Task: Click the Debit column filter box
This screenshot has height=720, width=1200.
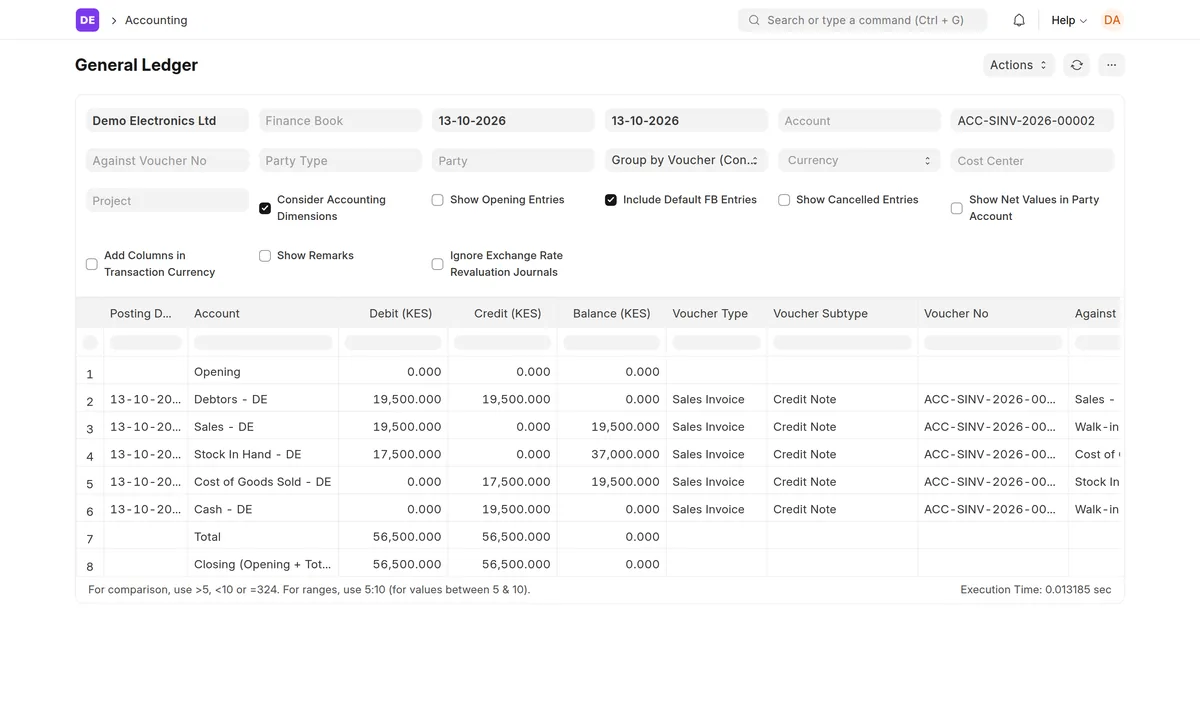Action: (x=393, y=342)
